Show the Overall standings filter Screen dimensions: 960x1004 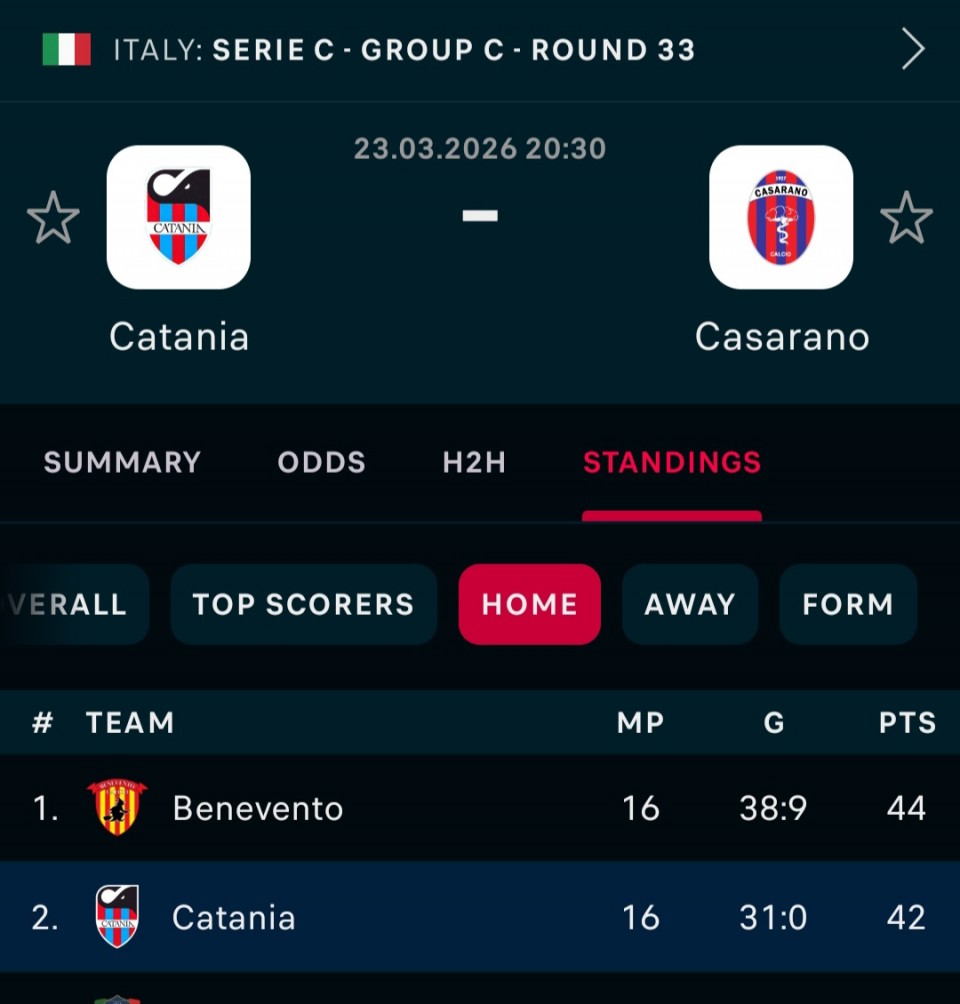pyautogui.click(x=70, y=604)
